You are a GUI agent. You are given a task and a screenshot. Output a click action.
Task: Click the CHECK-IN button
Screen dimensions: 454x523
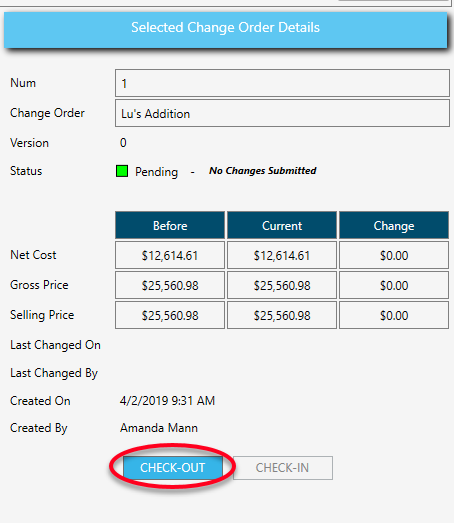tap(283, 468)
